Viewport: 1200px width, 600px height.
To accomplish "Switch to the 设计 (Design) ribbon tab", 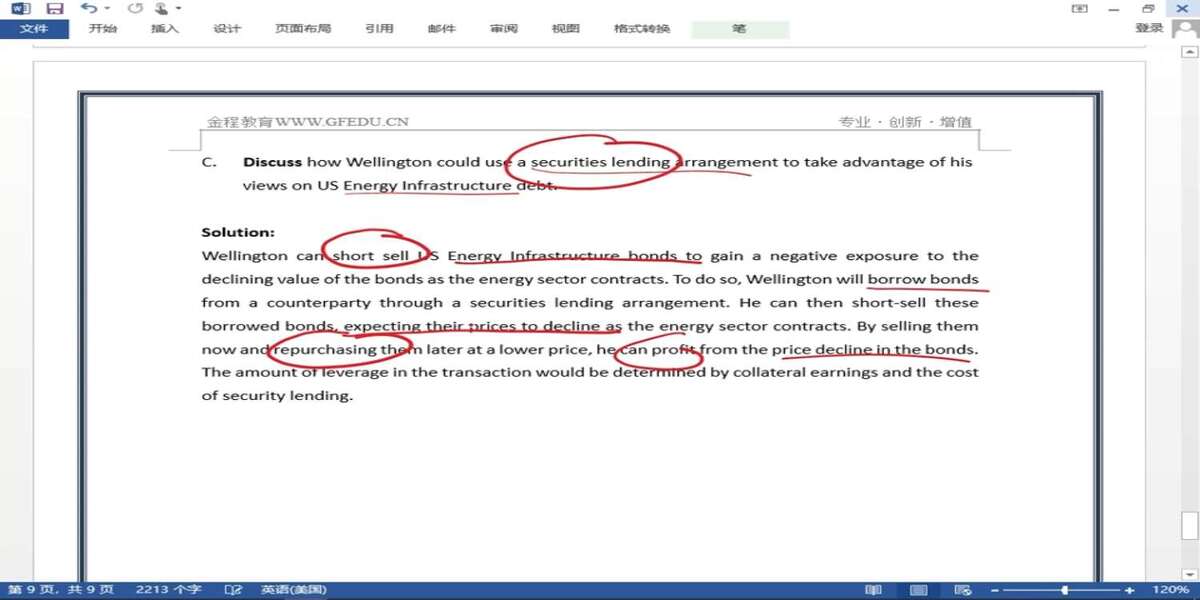I will (227, 29).
